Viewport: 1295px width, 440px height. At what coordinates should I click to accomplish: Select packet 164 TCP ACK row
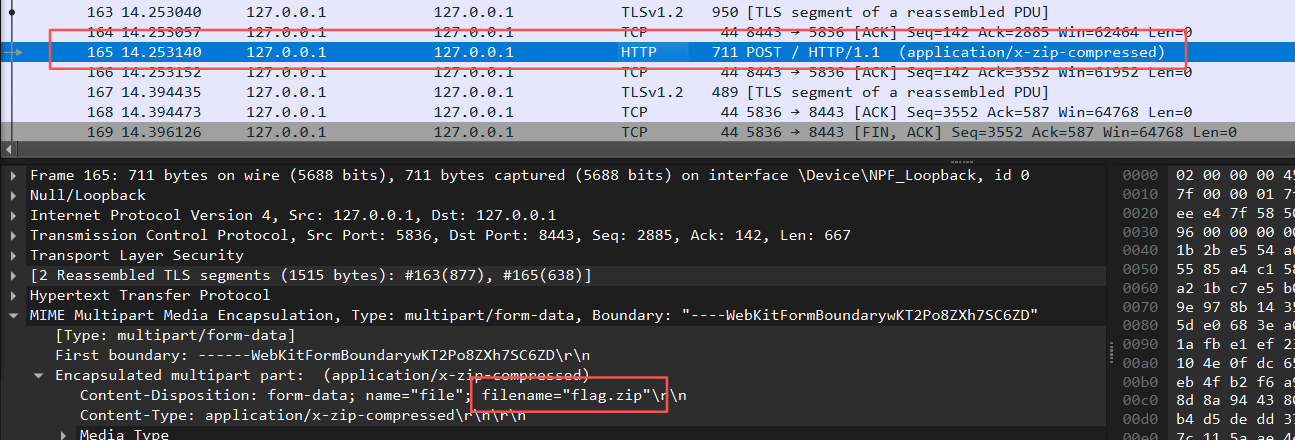click(x=600, y=32)
